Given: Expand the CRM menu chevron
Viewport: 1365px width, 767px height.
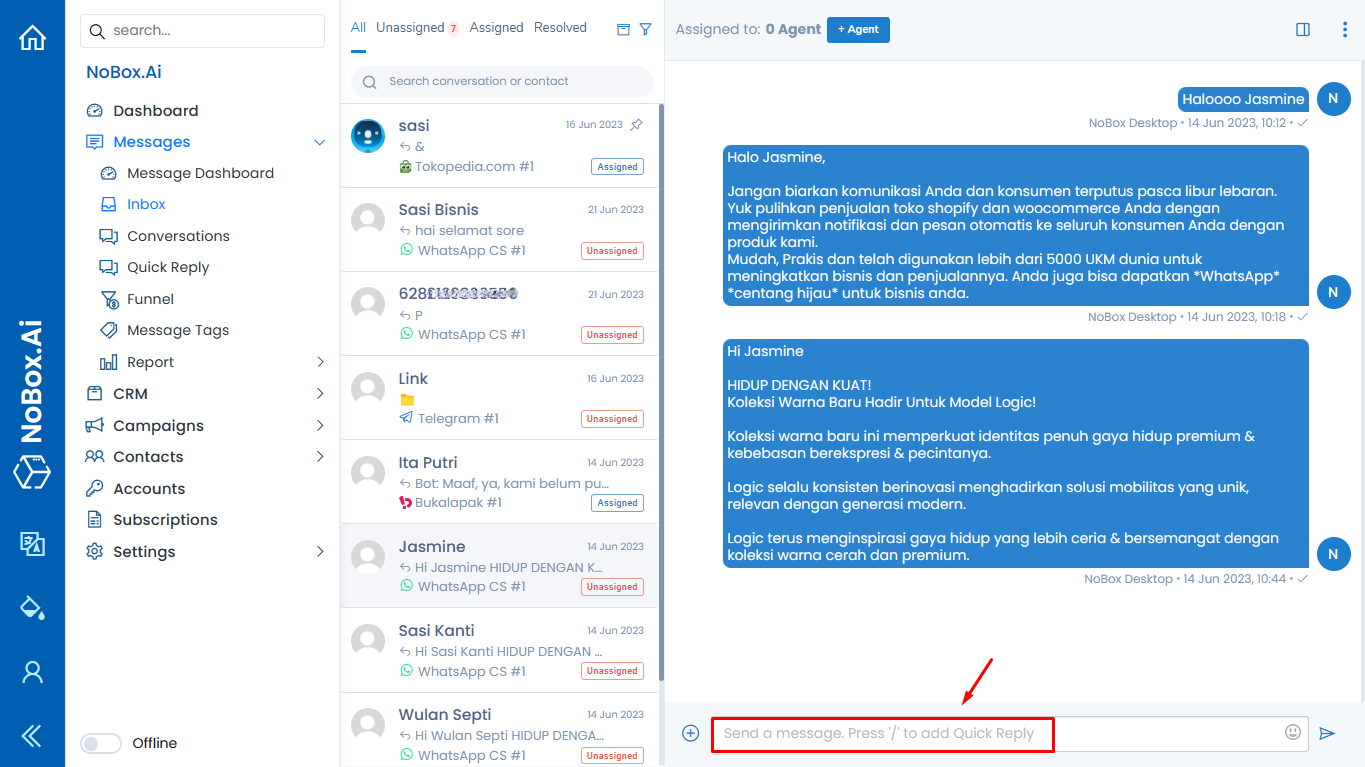Looking at the screenshot, I should coord(320,394).
